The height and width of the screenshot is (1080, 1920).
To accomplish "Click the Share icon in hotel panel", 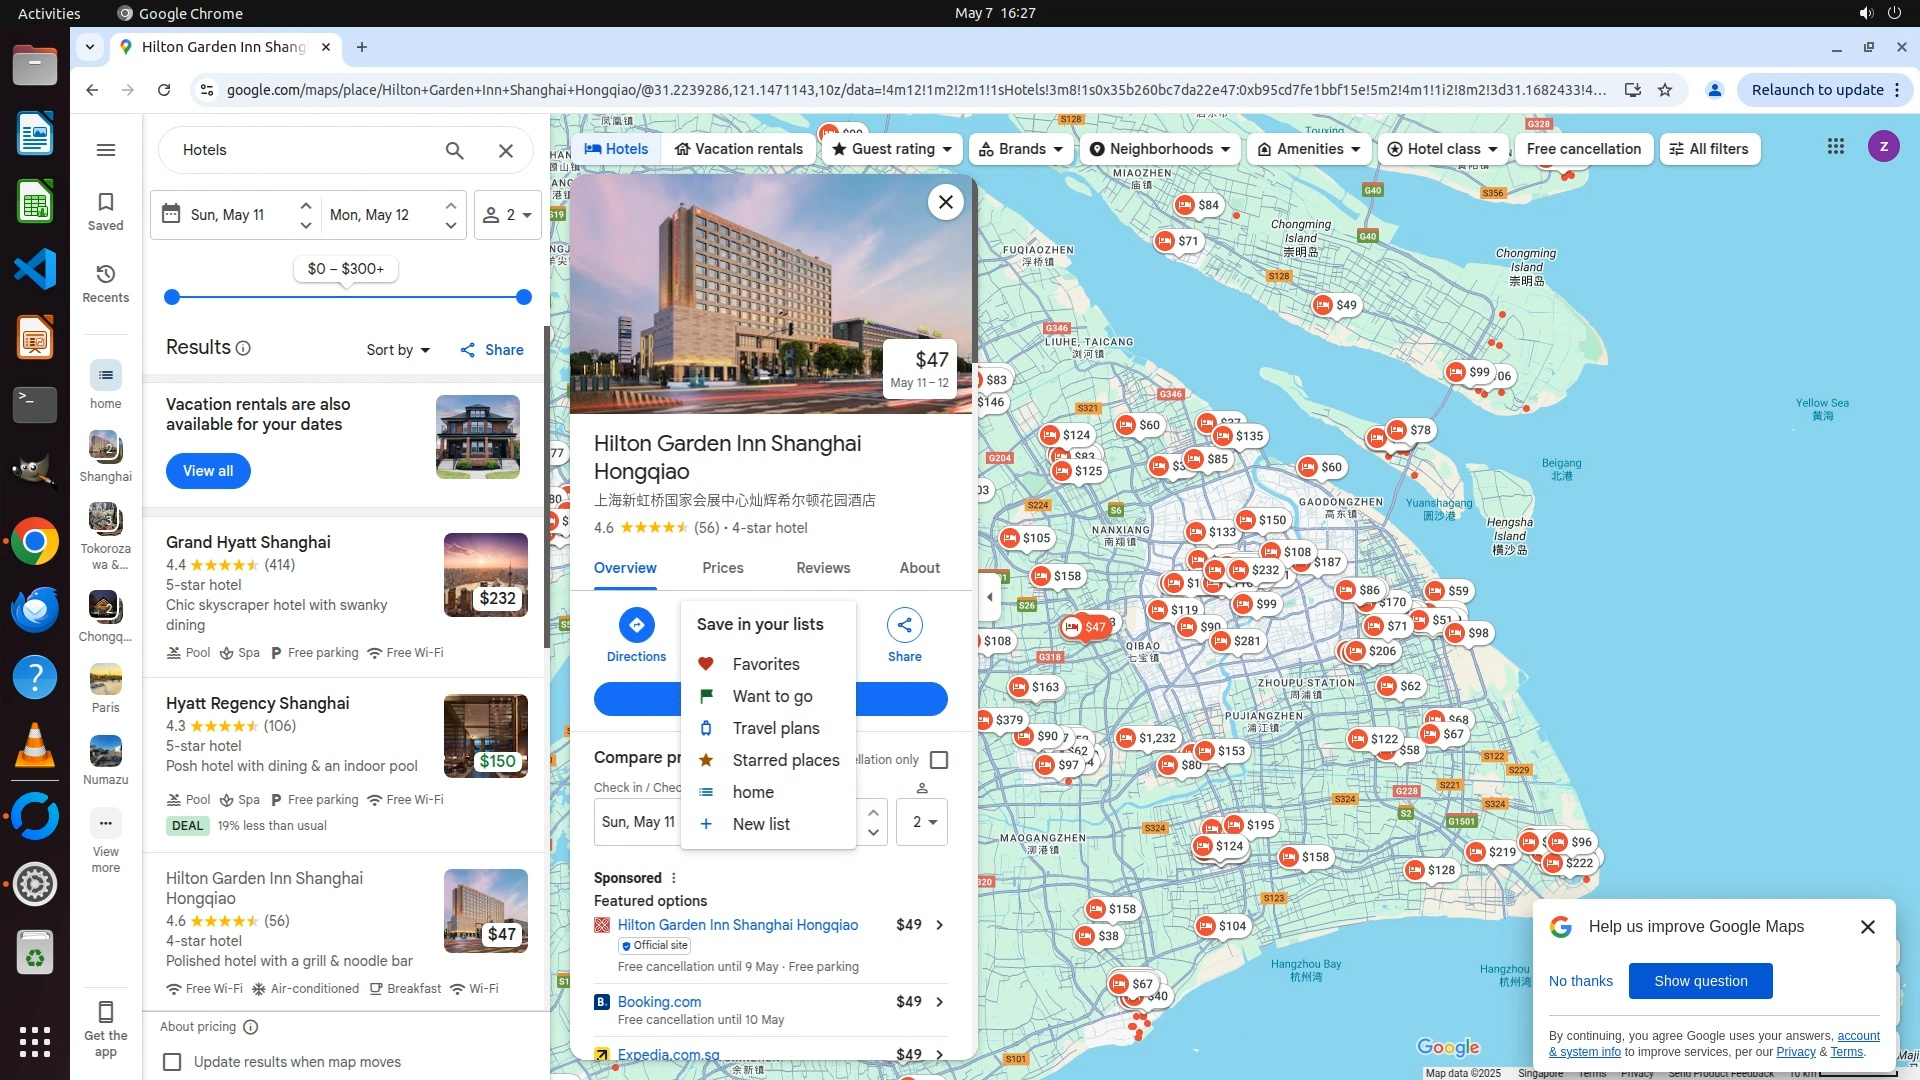I will (x=904, y=626).
